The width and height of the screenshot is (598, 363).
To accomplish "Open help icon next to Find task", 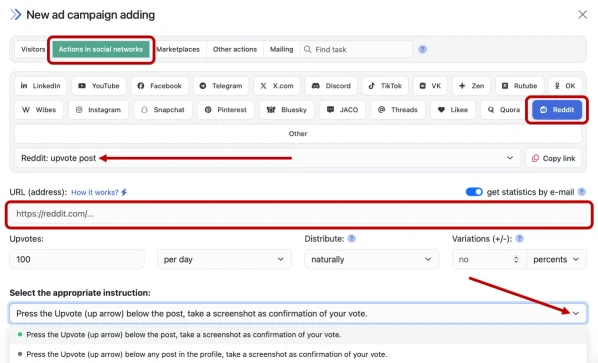I will coord(423,50).
